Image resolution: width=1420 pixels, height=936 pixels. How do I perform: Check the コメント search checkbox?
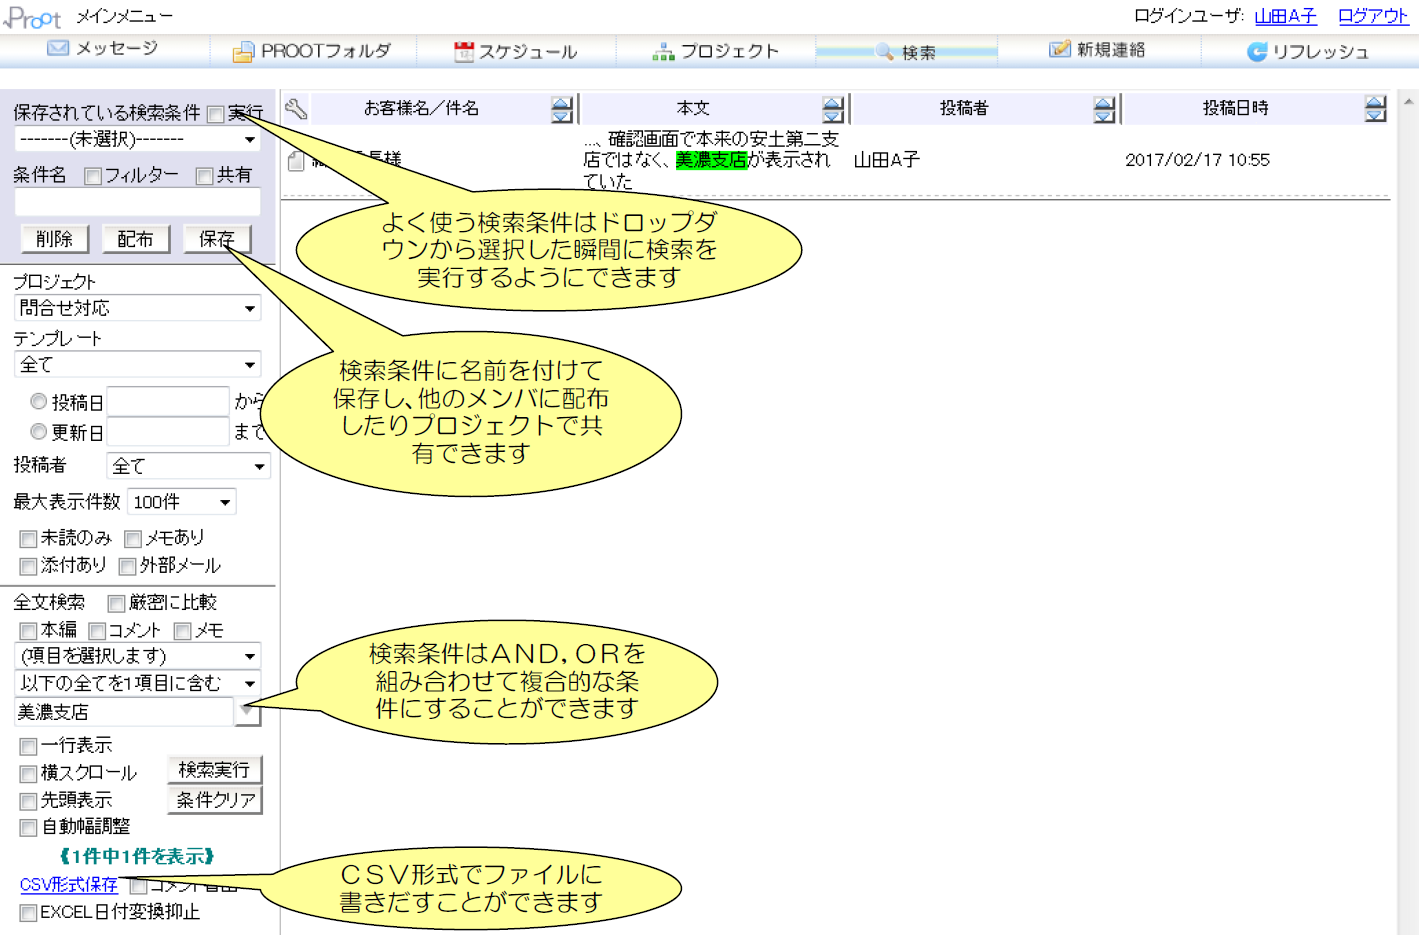pos(97,631)
